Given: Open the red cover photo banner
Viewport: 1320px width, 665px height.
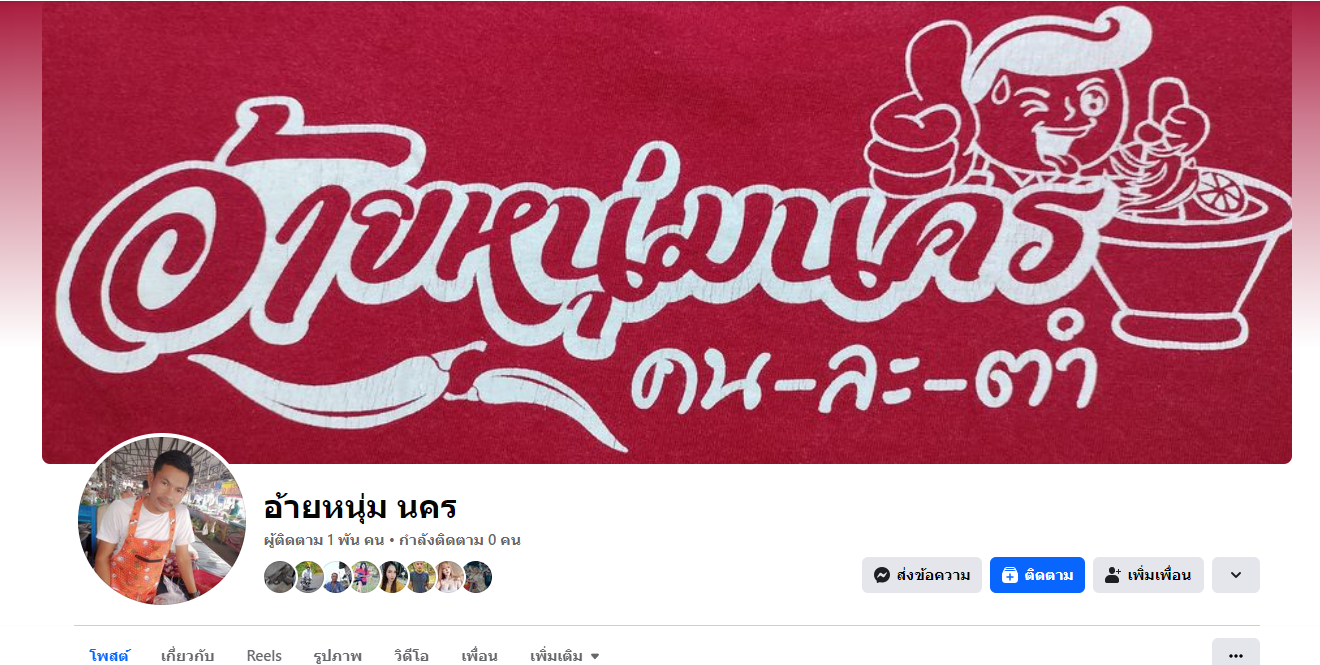Looking at the screenshot, I should [667, 232].
